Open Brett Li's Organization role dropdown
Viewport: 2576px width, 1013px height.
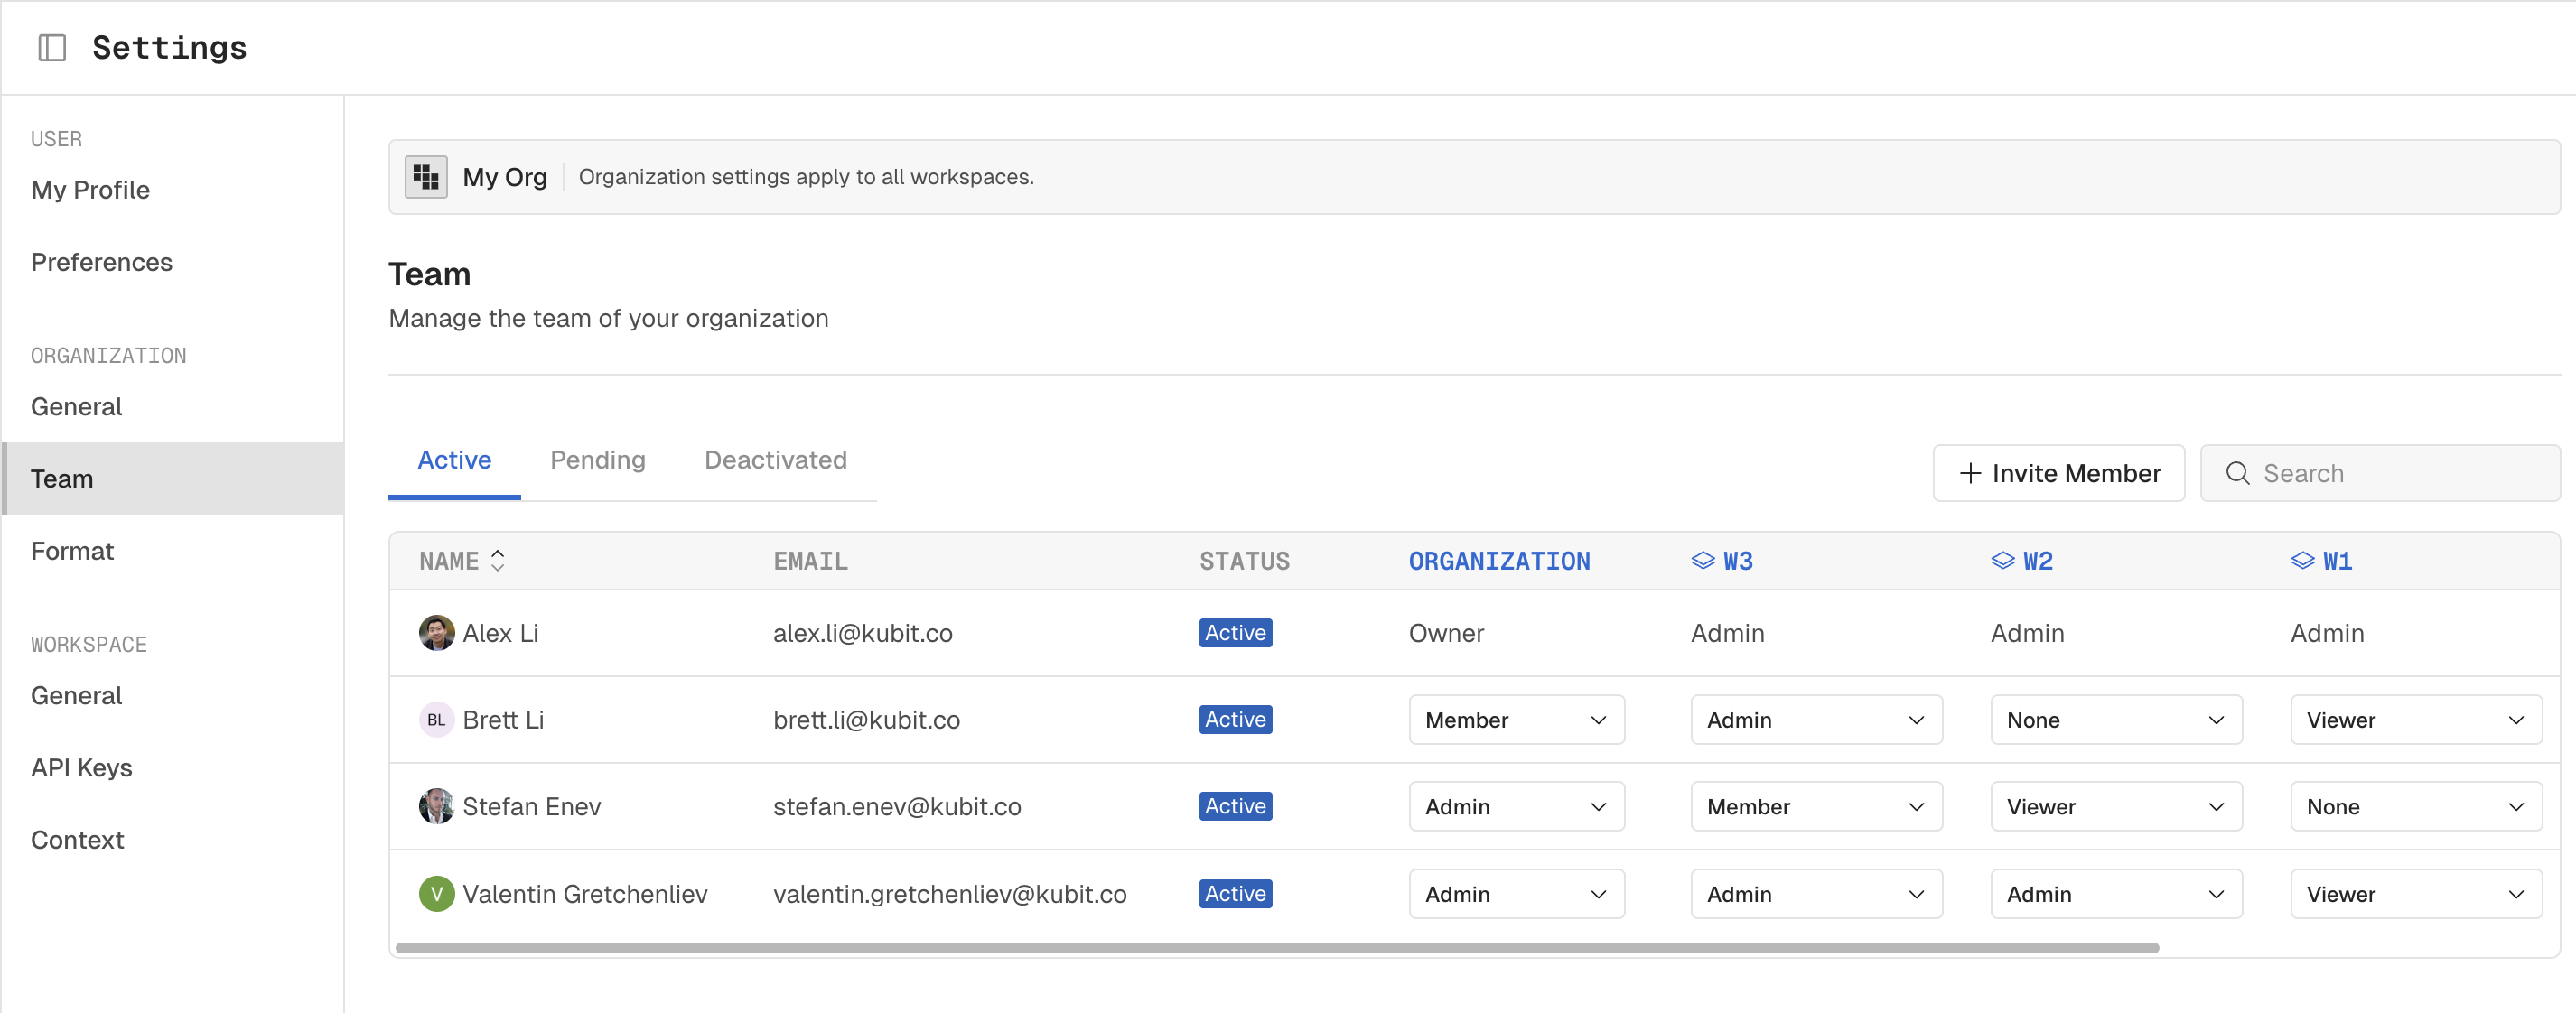[1516, 720]
